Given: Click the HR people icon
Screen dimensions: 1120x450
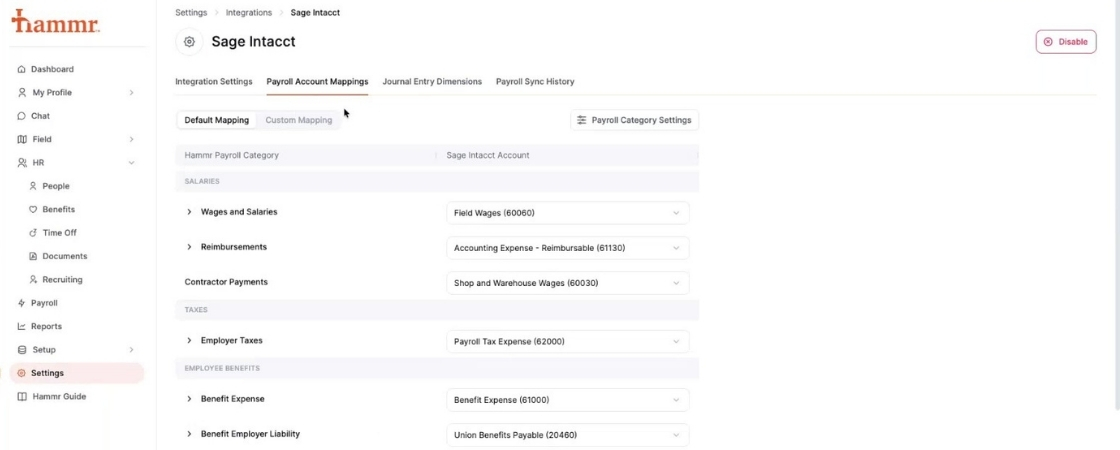Looking at the screenshot, I should click(x=21, y=163).
